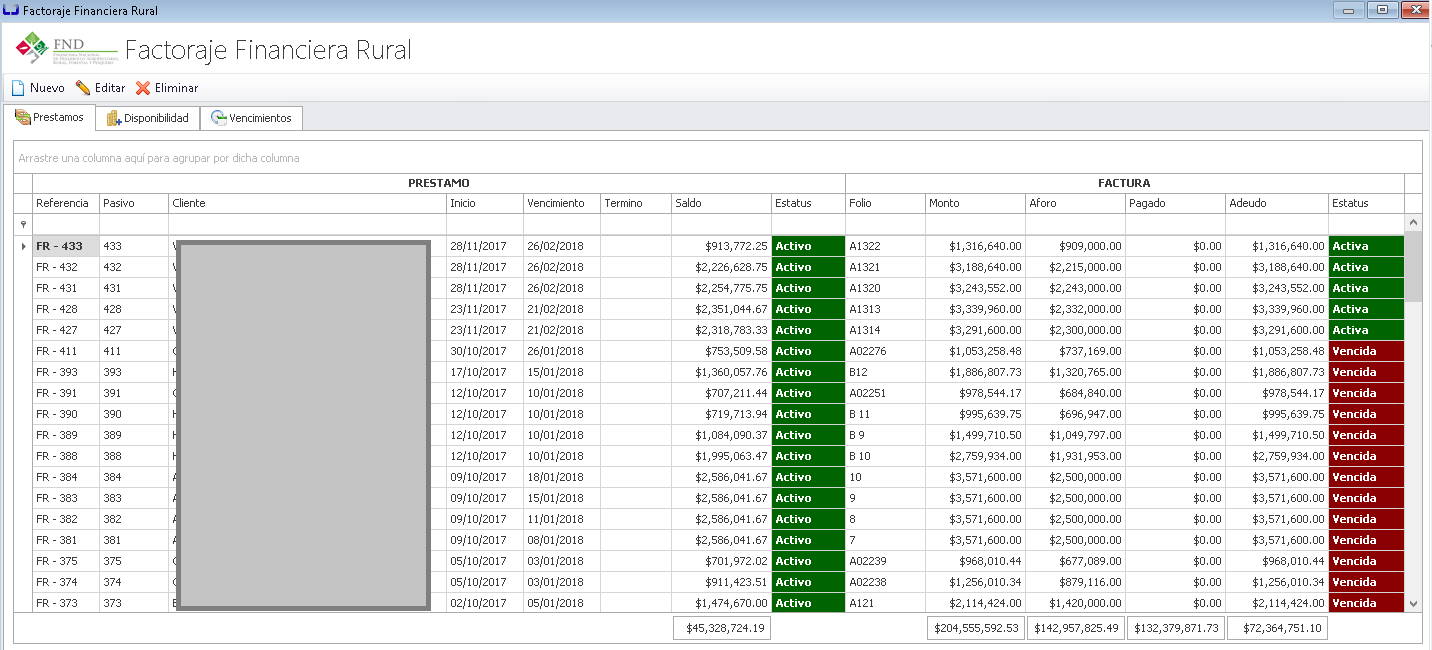Screen dimensions: 1432x650
Task: Click the Aforo total $142,957,825.49
Action: pyautogui.click(x=1075, y=628)
